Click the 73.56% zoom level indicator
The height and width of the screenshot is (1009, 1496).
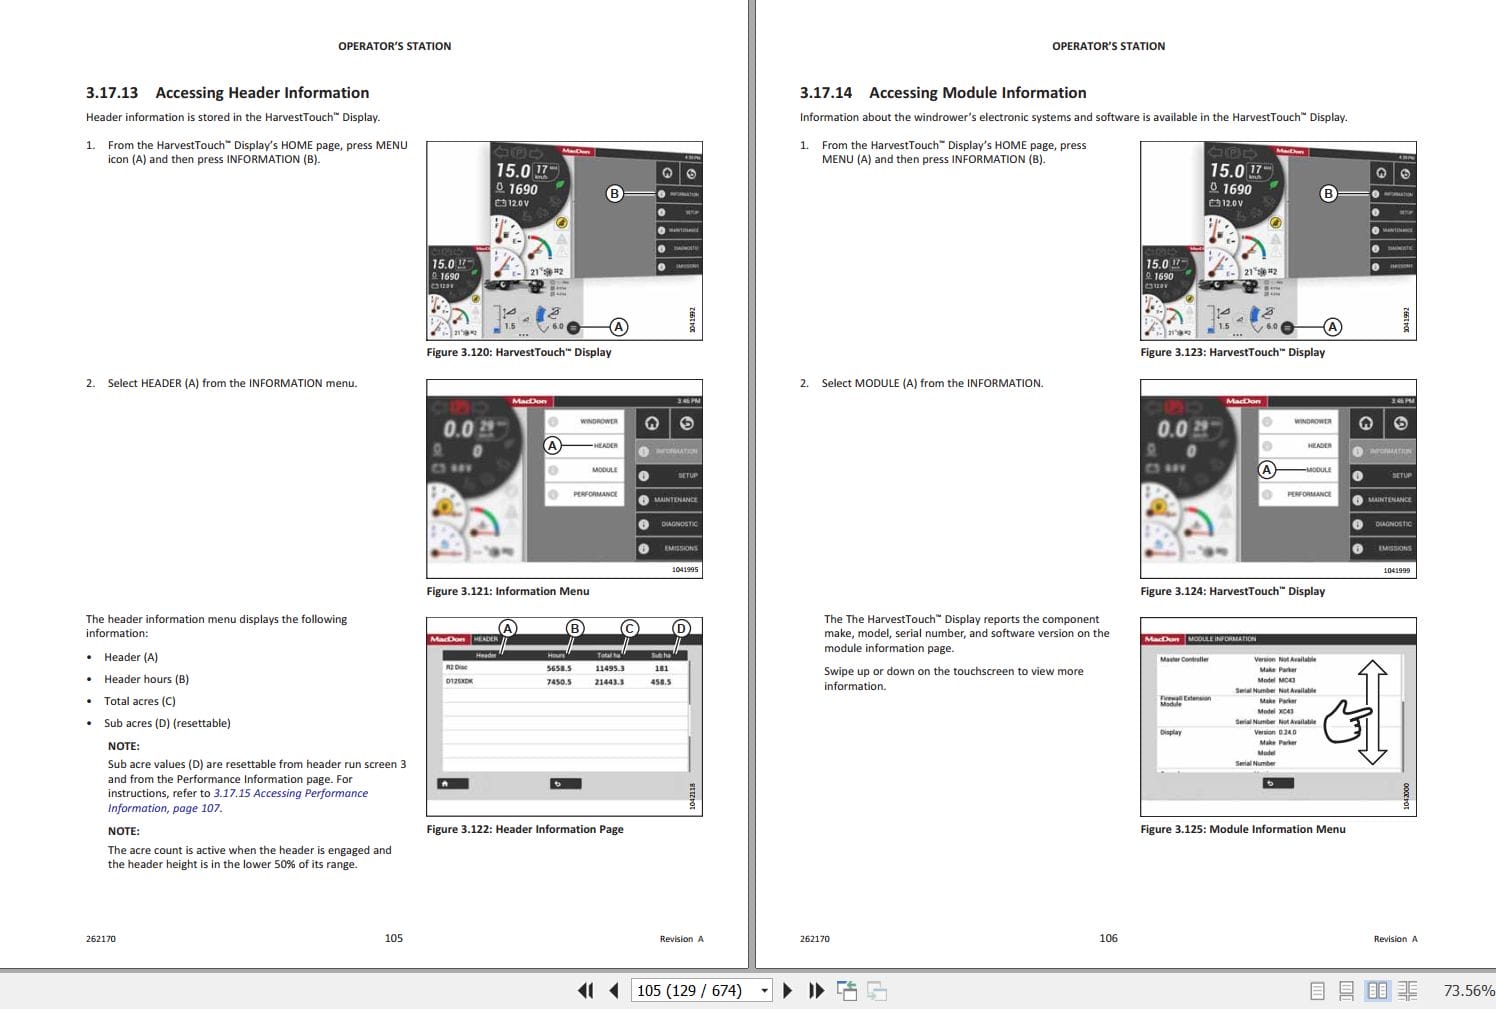[x=1465, y=990]
